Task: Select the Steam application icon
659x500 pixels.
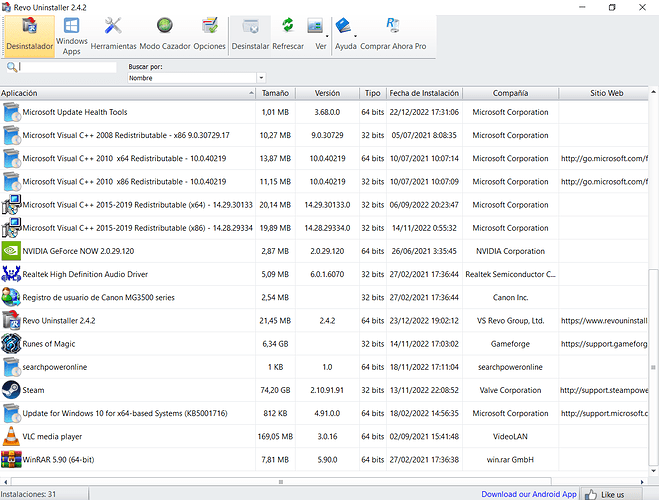Action: coord(11,390)
